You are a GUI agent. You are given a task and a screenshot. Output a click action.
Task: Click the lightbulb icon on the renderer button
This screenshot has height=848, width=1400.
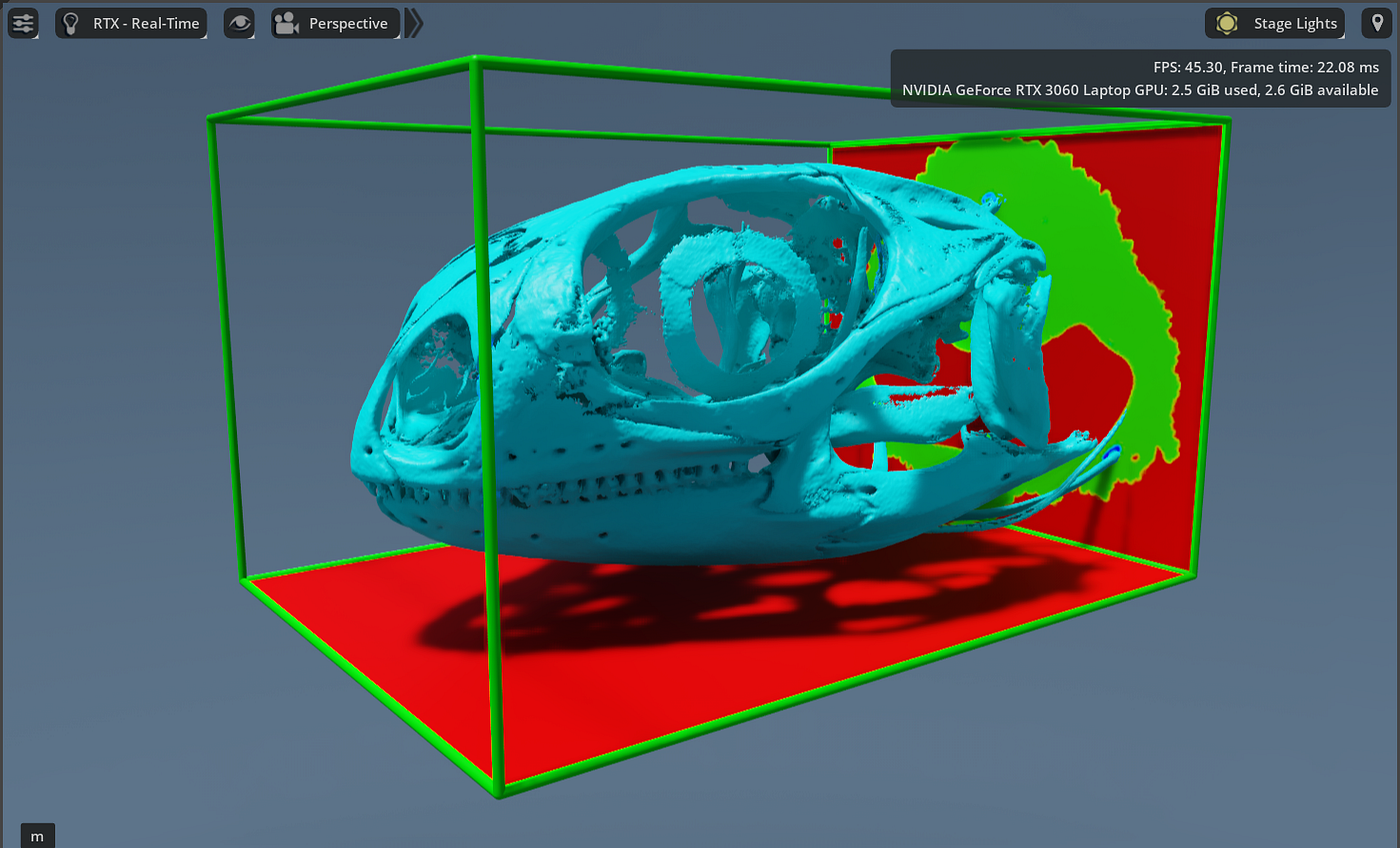point(69,23)
